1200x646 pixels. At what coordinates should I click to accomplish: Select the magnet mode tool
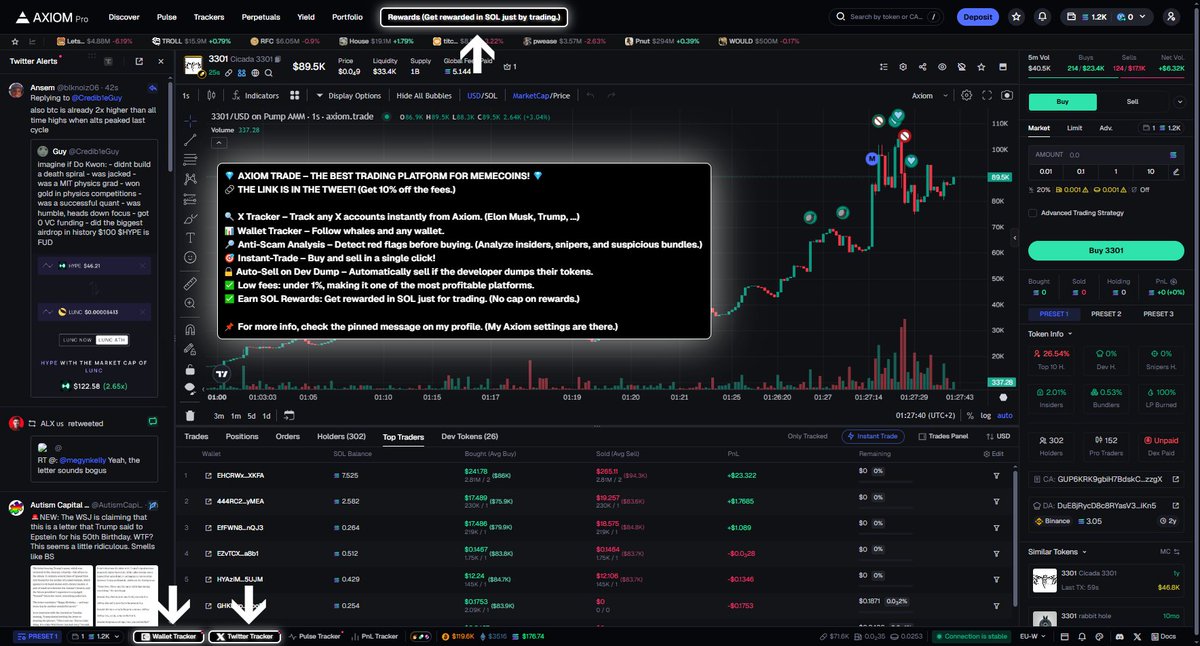tap(190, 329)
